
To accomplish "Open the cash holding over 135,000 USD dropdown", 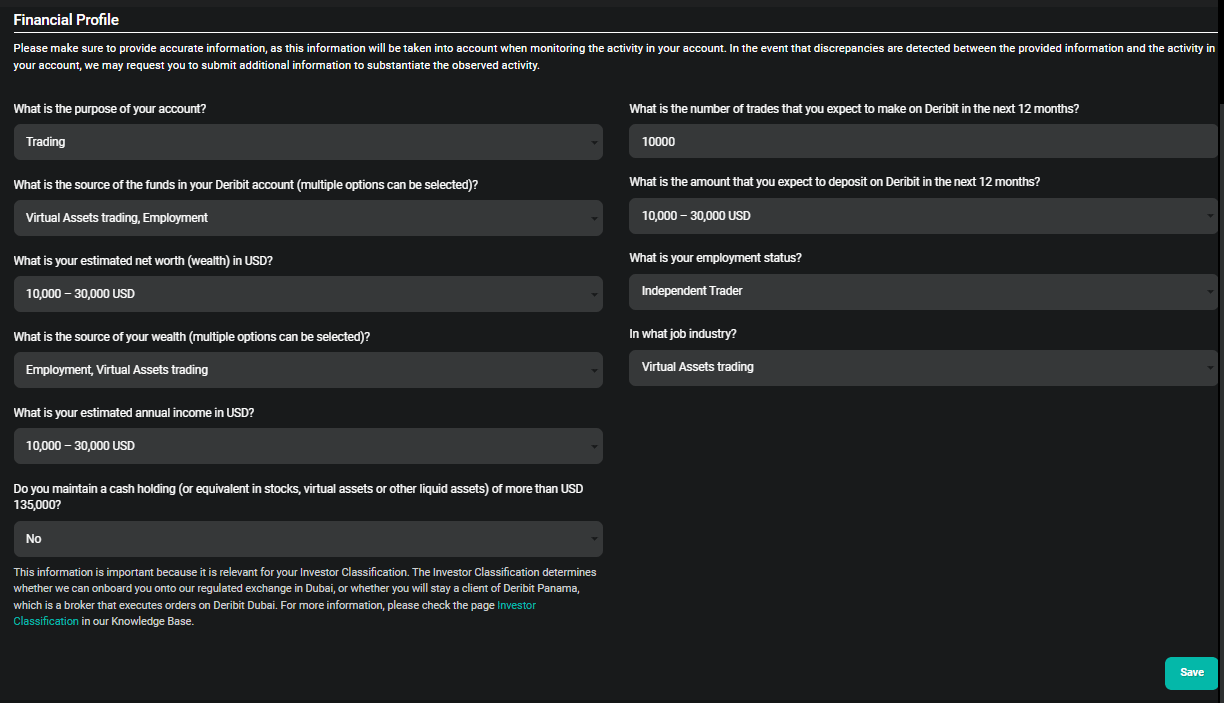I will coord(307,538).
